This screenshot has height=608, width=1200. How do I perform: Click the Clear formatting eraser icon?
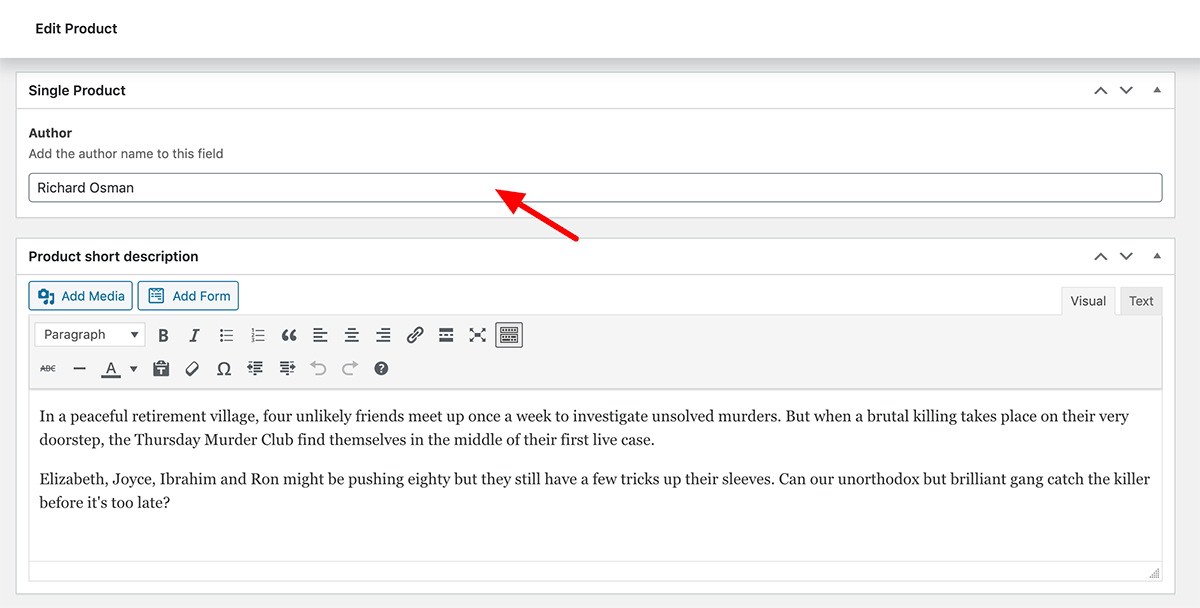pos(193,369)
